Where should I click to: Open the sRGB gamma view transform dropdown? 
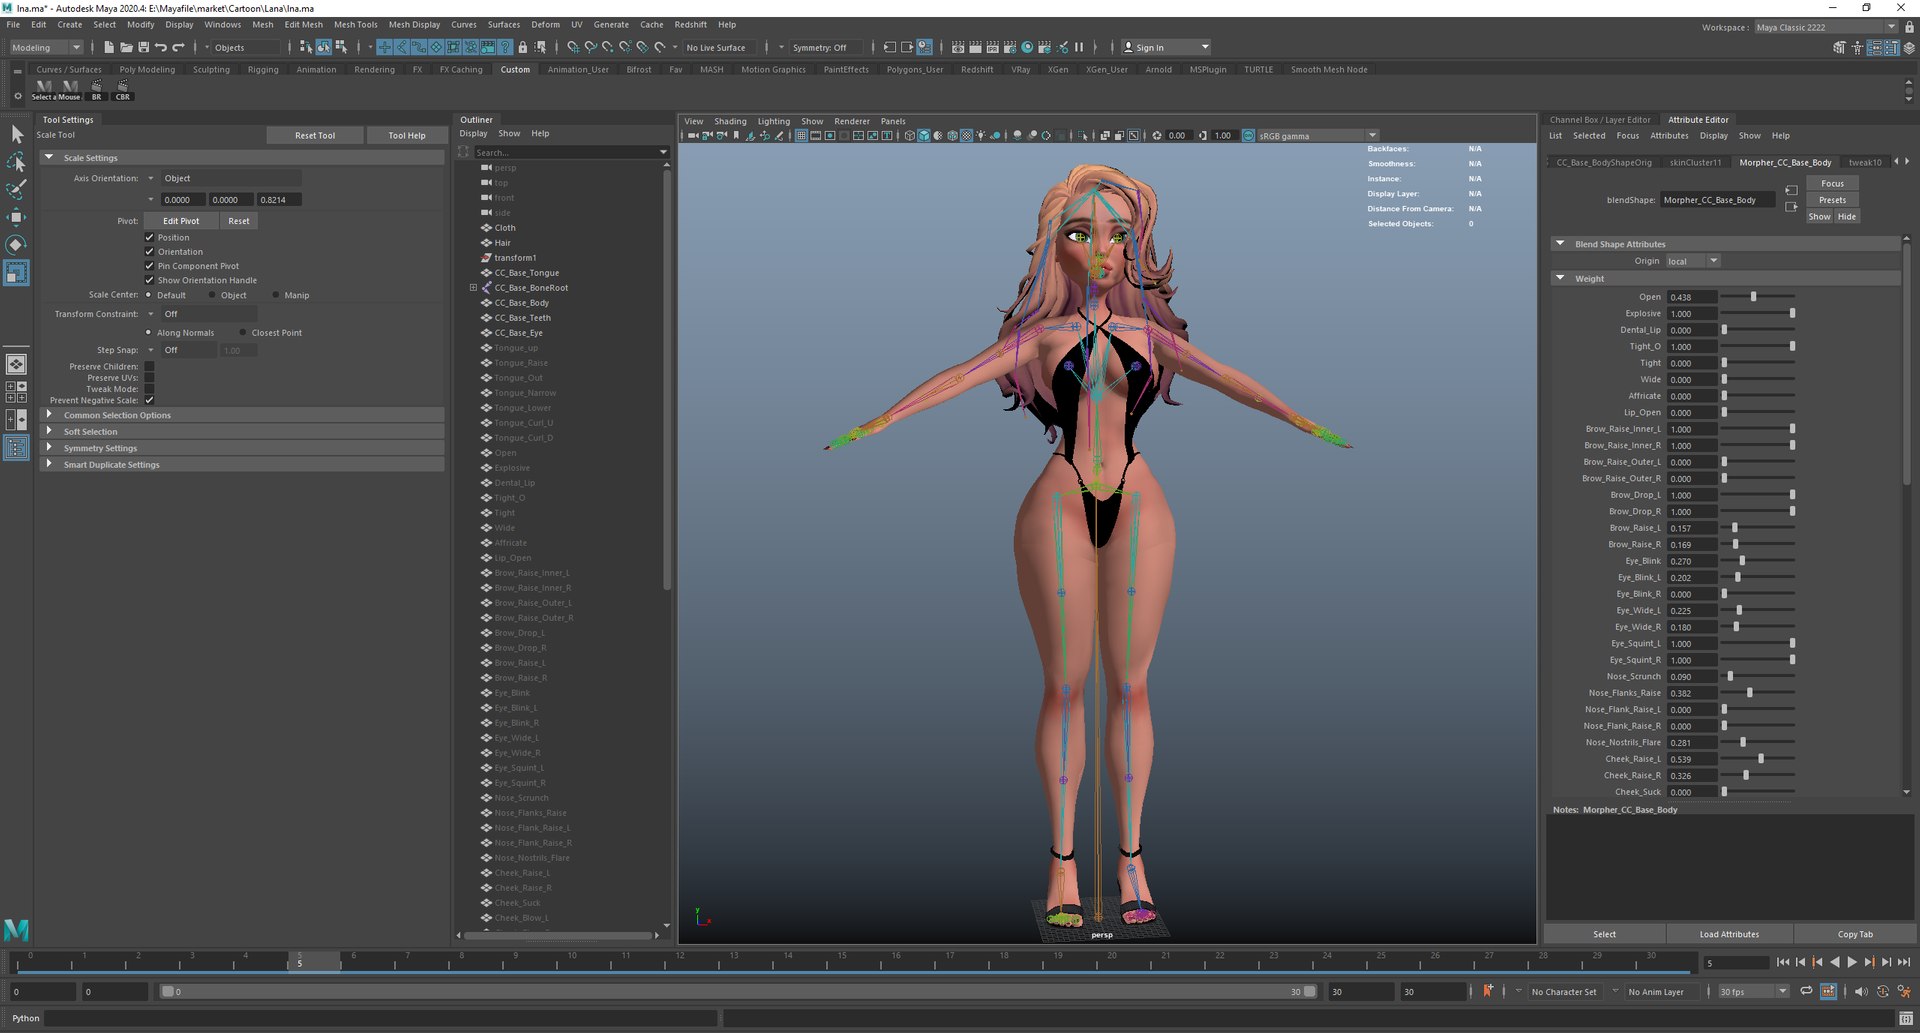coord(1318,135)
